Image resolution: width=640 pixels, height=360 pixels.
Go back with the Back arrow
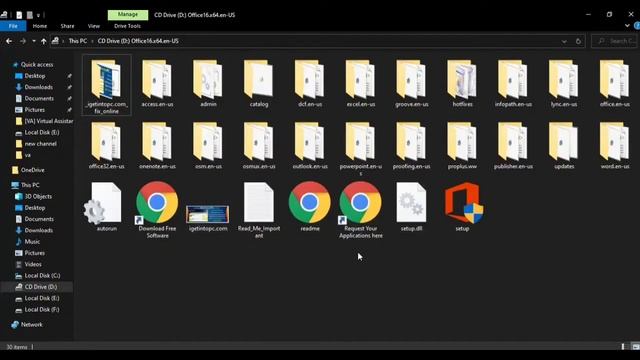[9, 41]
